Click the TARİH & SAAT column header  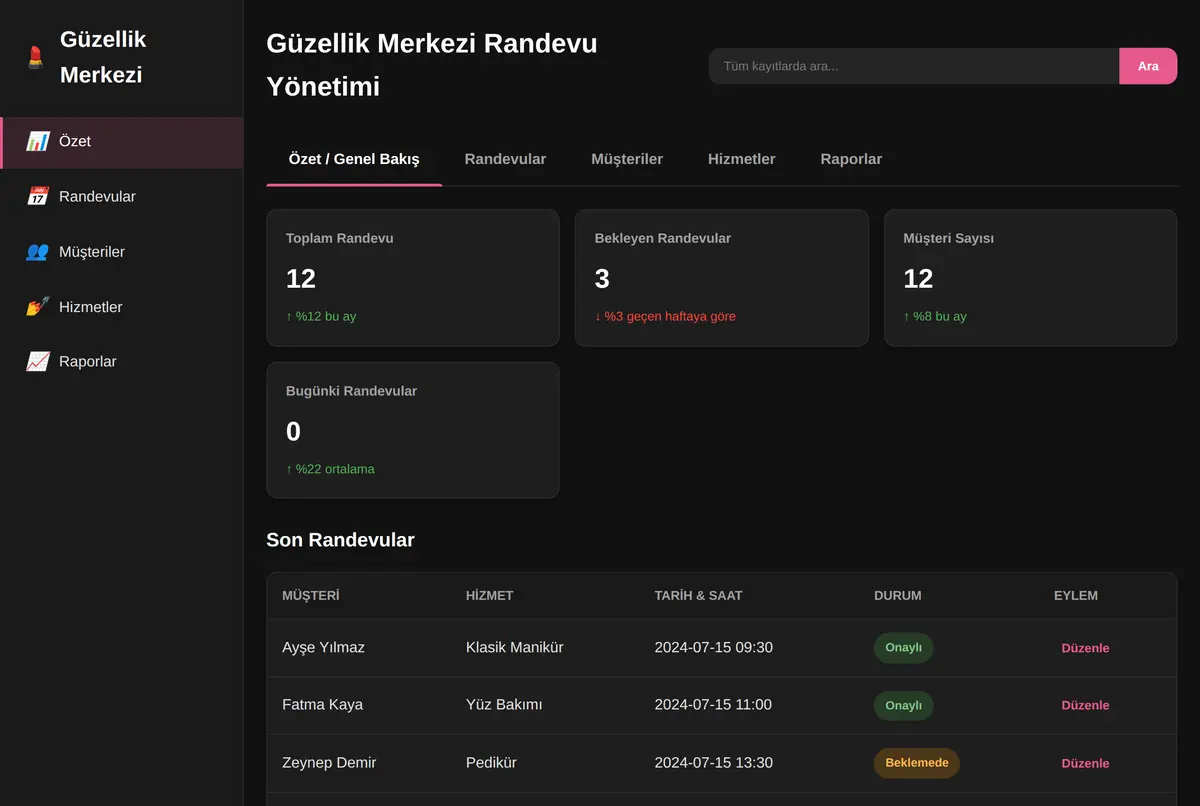[x=699, y=595]
